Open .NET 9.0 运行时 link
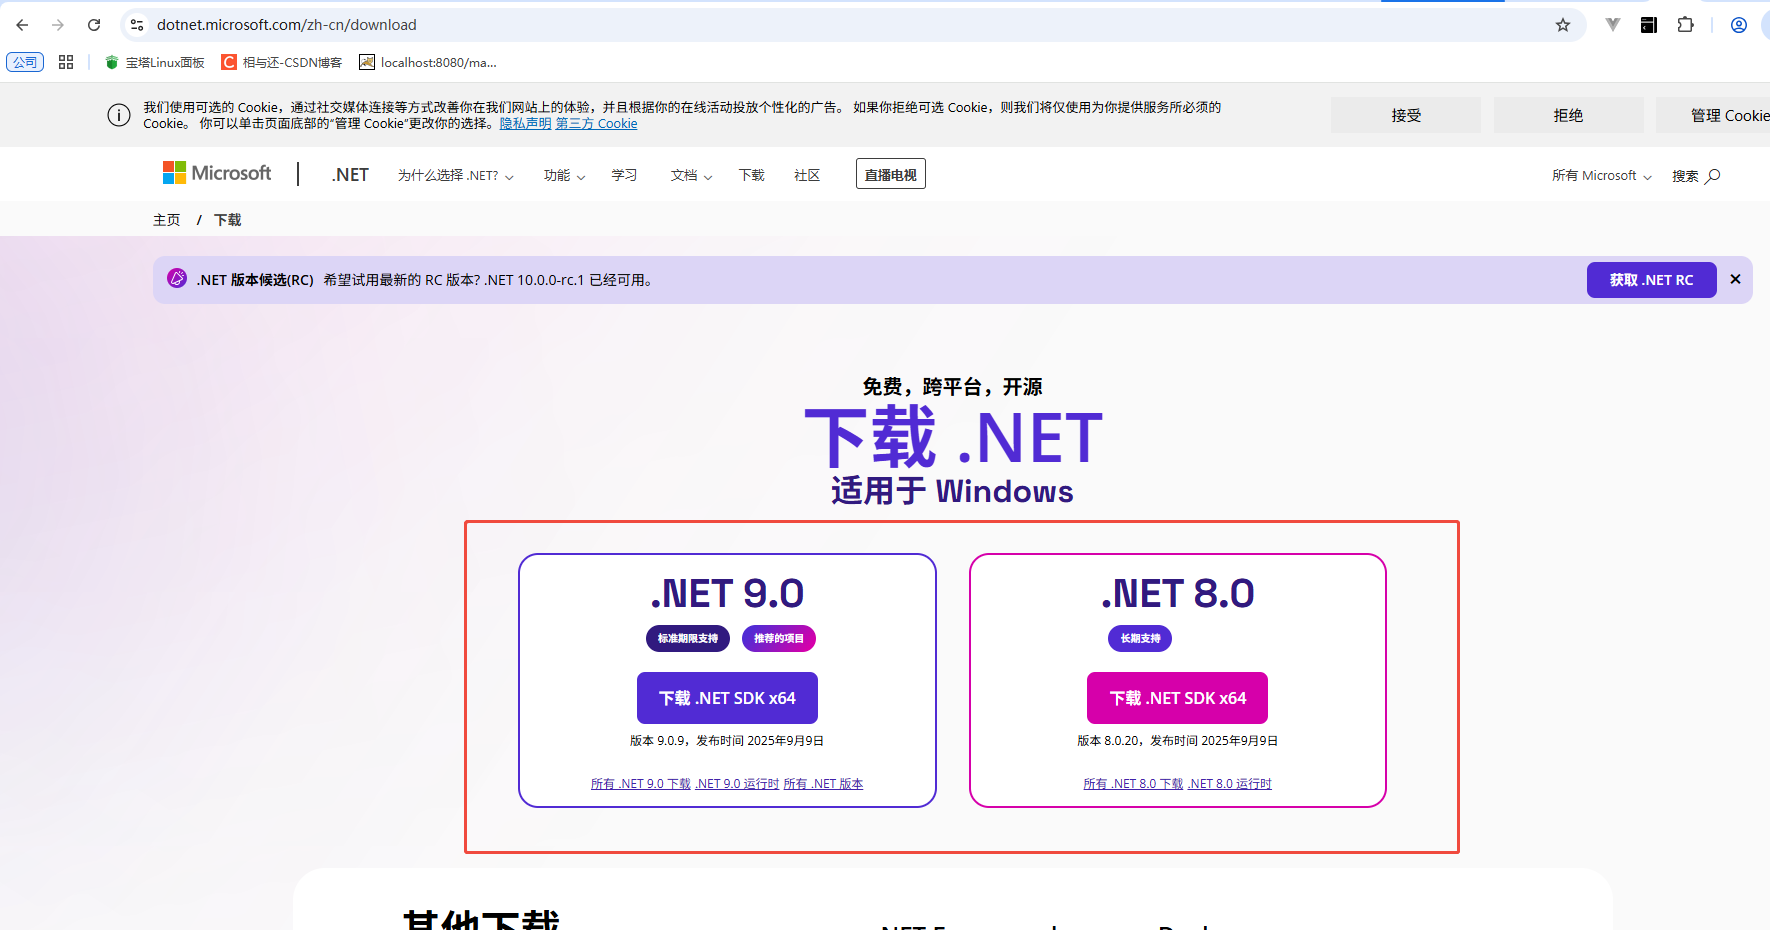Viewport: 1770px width, 930px height. (x=737, y=784)
